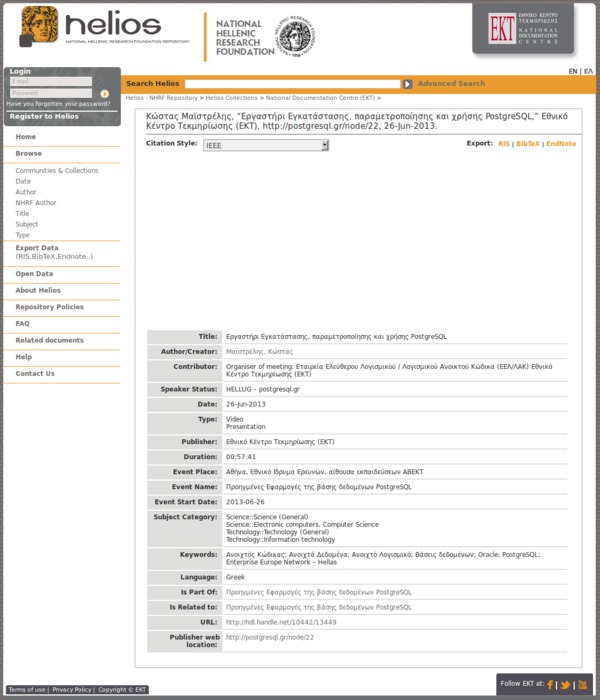This screenshot has height=700, width=600.
Task: Select the Language value Greek
Action: [x=235, y=577]
